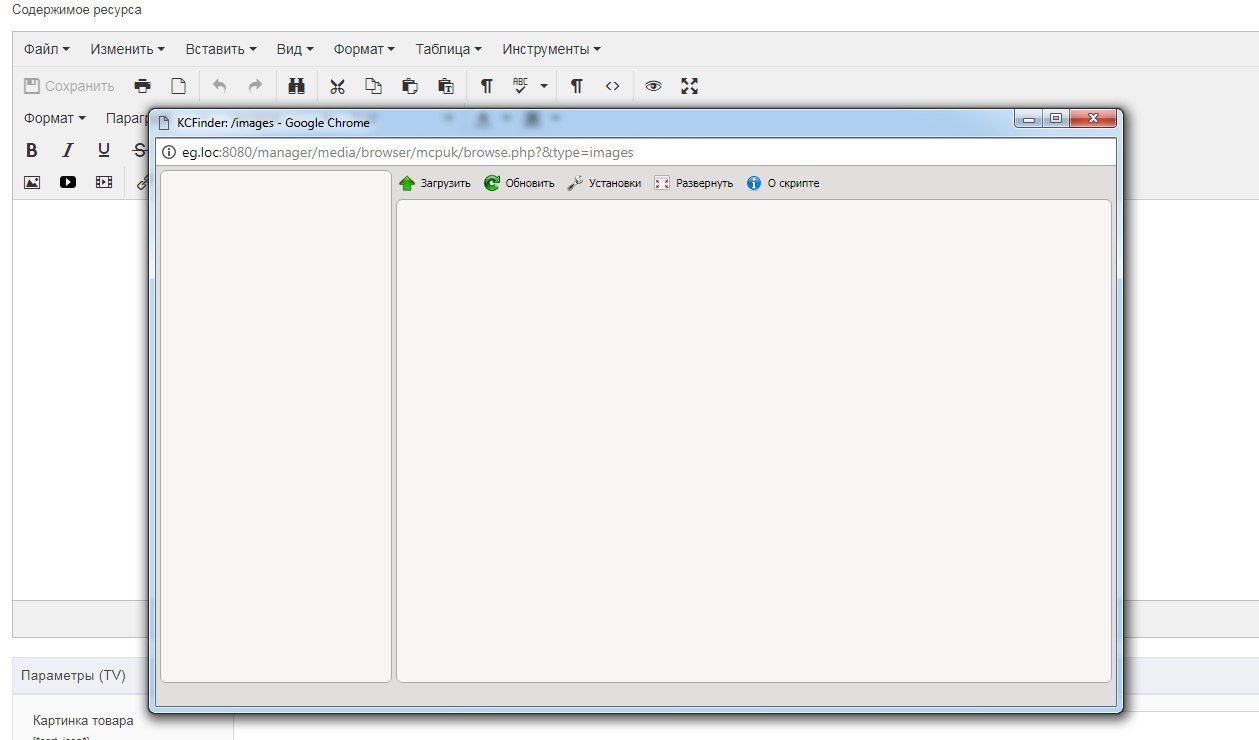The width and height of the screenshot is (1259, 740).
Task: Open the Формат menu in the menu bar
Action: pos(364,49)
